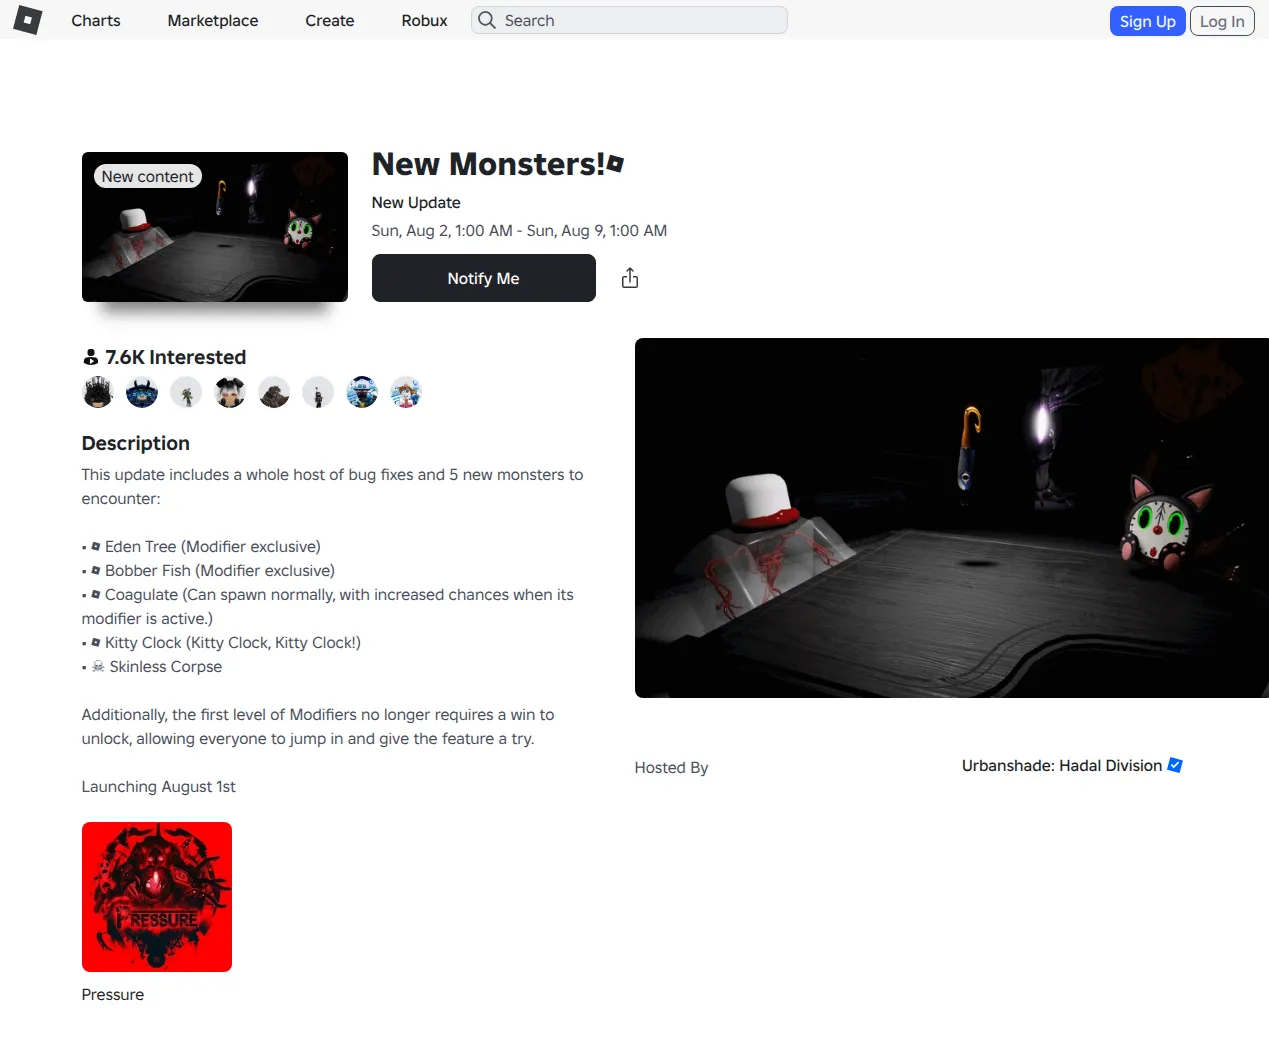Click the Launching August 1st text

[159, 786]
